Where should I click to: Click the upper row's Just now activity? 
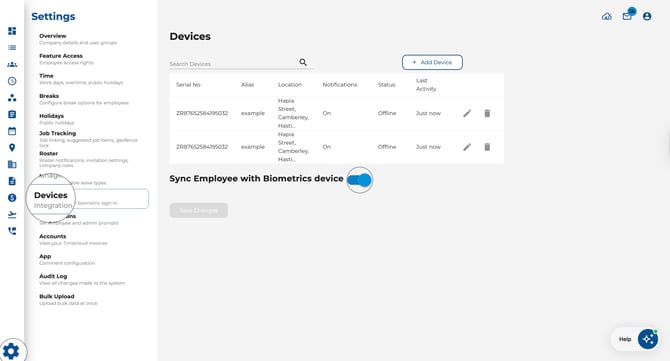pos(428,113)
